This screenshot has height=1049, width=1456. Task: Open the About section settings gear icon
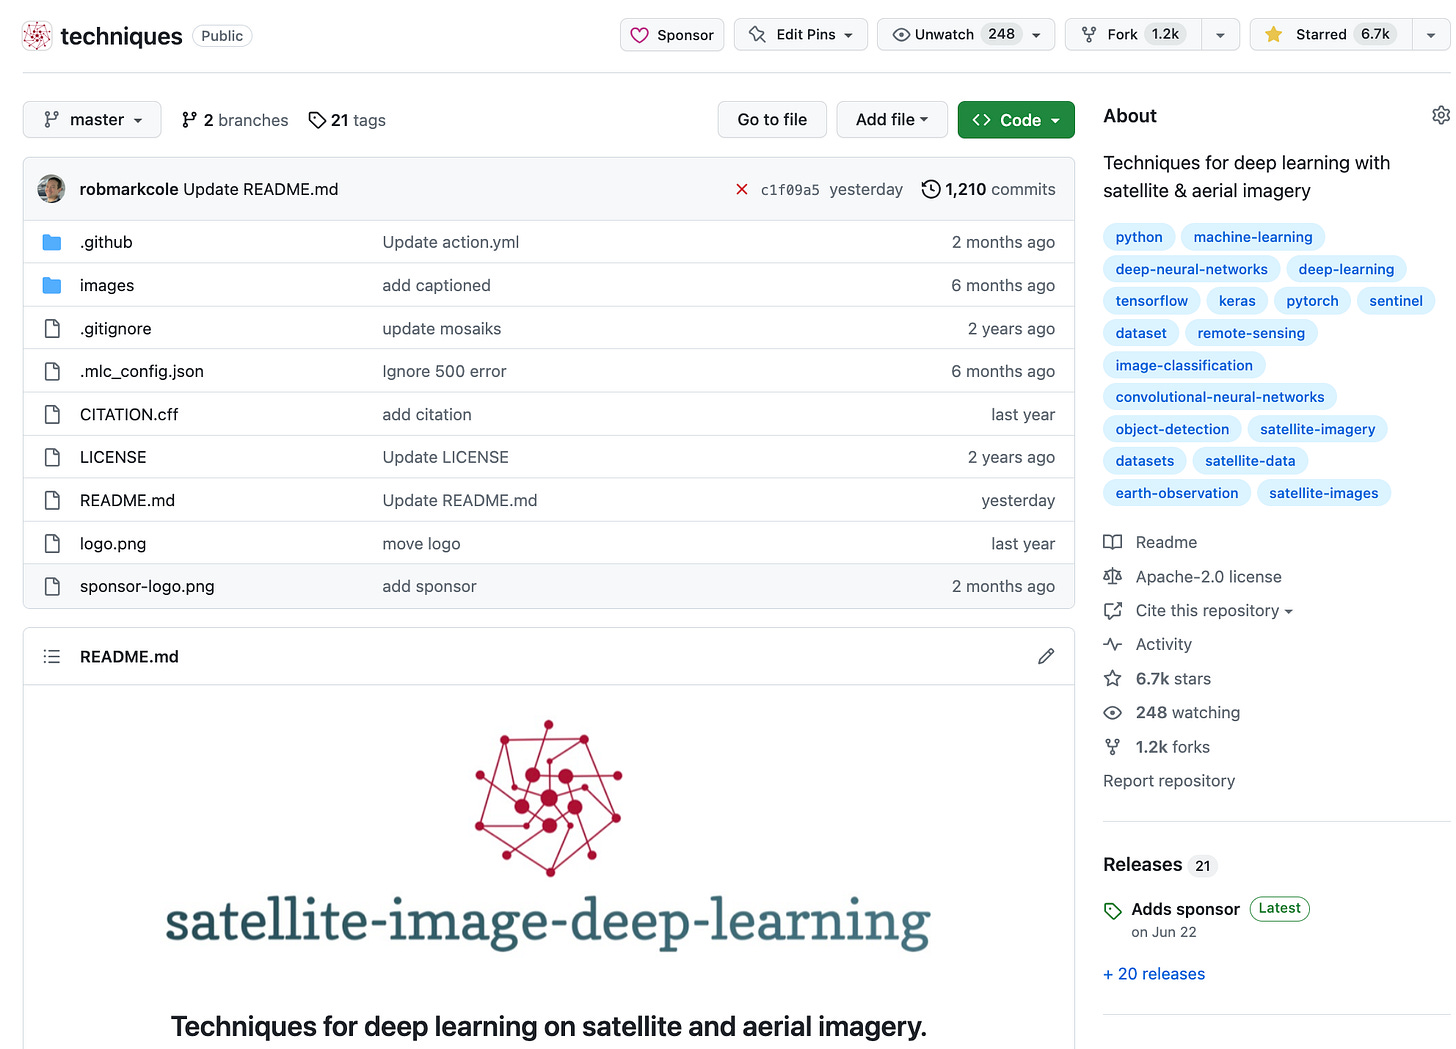tap(1441, 115)
